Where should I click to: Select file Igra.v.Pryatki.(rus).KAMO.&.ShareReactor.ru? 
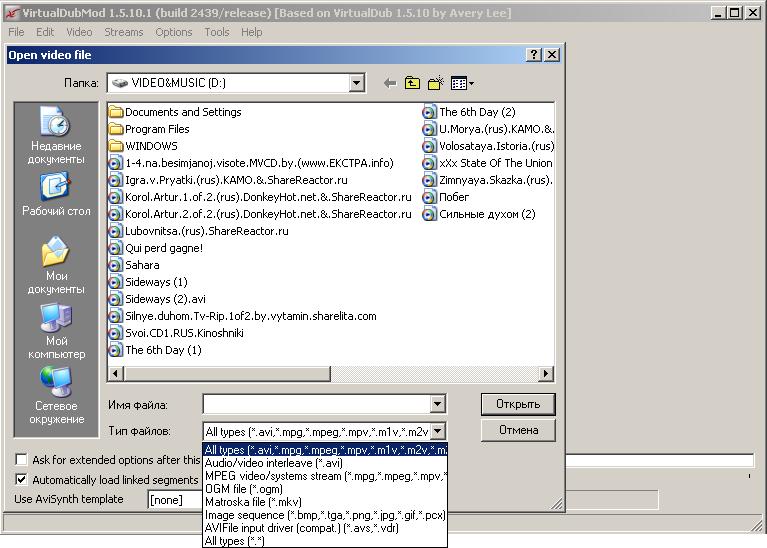click(228, 180)
